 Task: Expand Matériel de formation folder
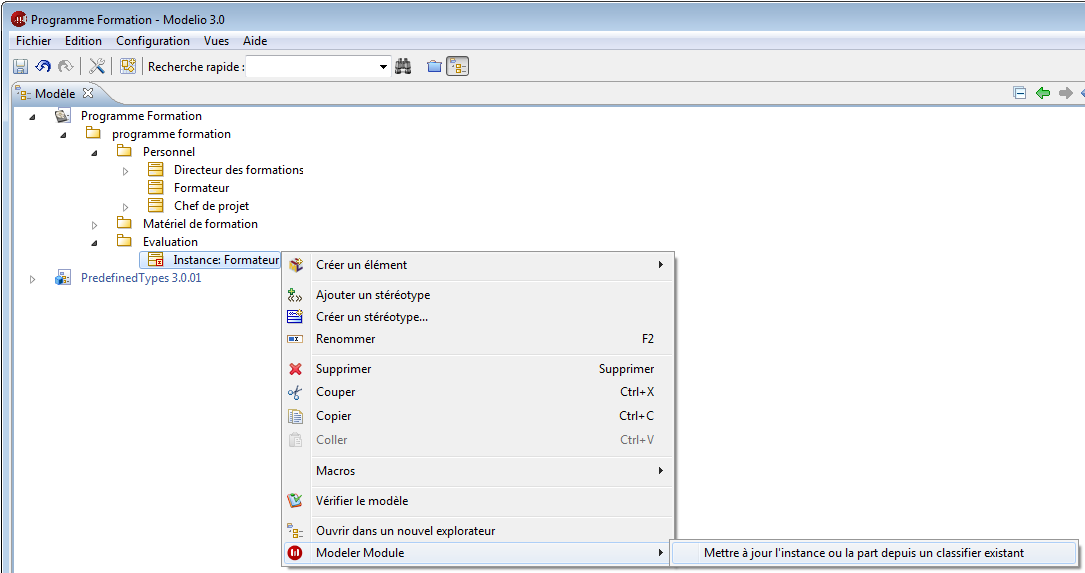coord(94,225)
